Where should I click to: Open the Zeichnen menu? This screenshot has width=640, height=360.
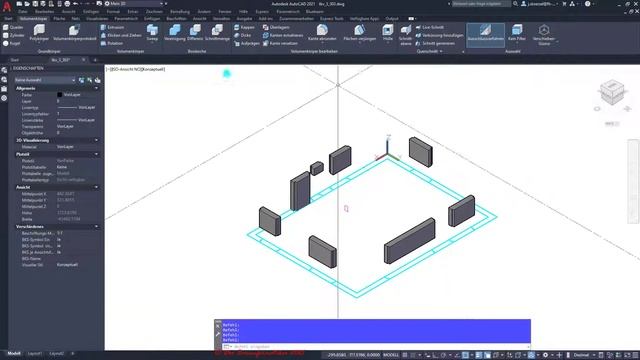point(154,12)
